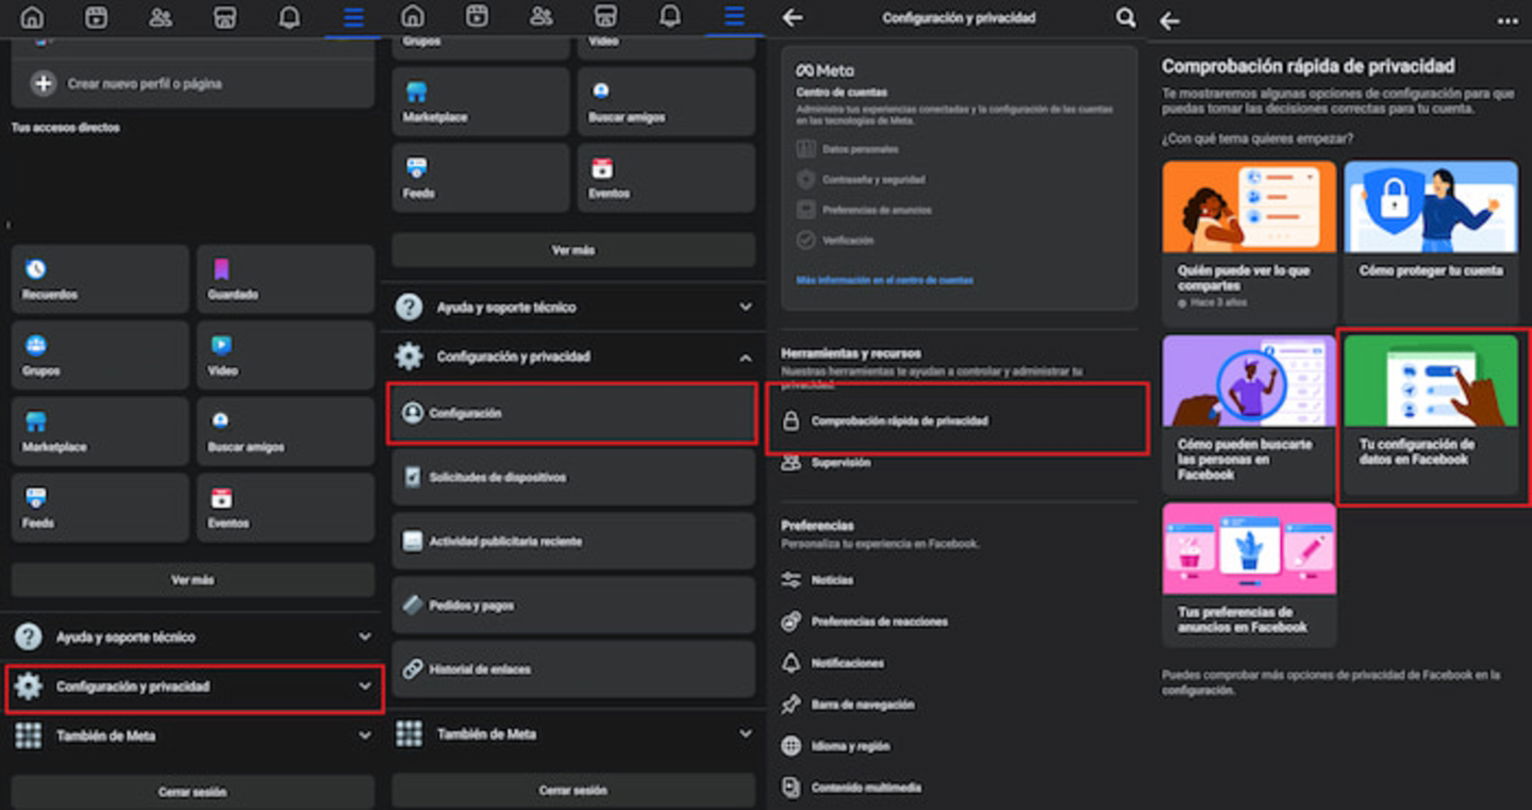Open Verificación in Centro de cuentas

click(835, 240)
